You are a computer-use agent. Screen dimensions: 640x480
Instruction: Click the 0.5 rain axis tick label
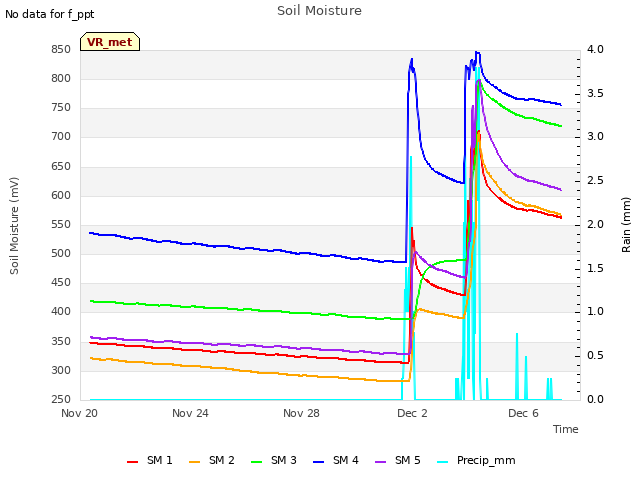(595, 356)
